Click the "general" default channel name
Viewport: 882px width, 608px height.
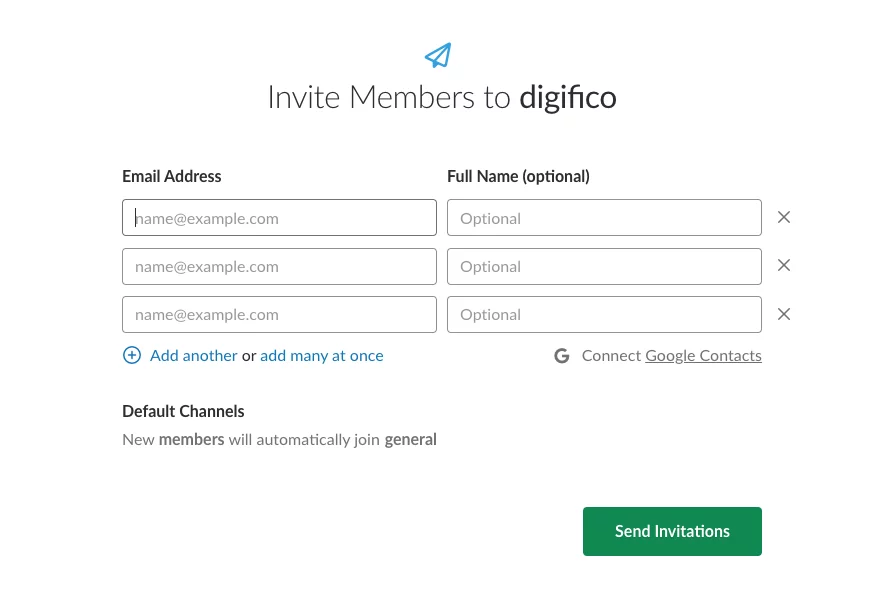tap(411, 439)
